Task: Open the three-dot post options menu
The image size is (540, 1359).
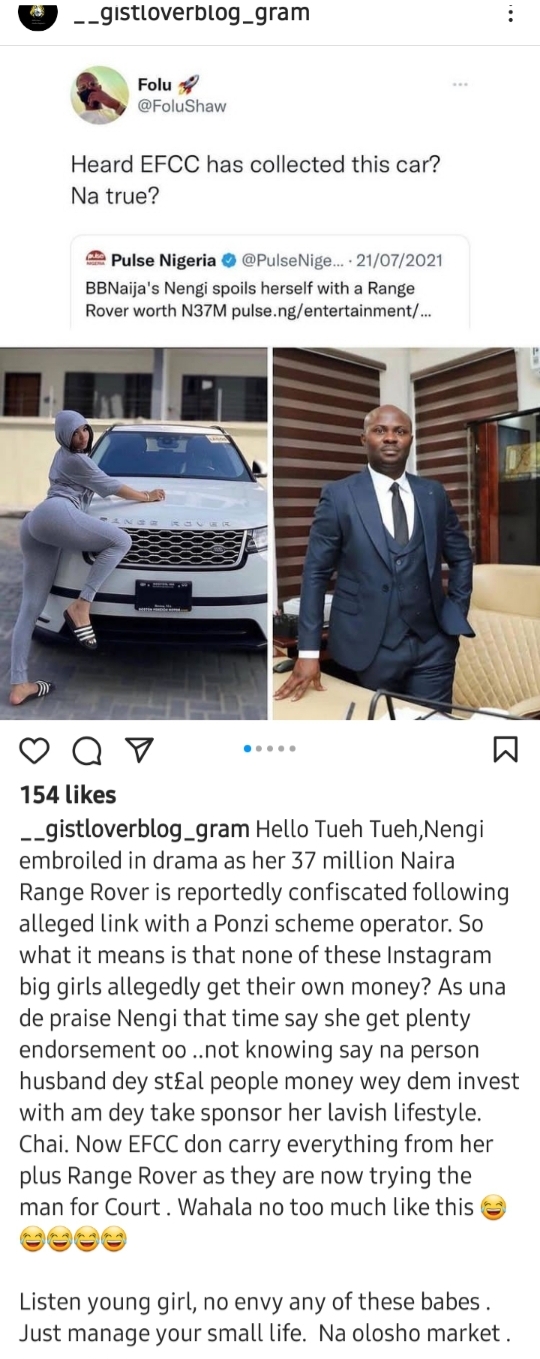Action: pos(511,15)
